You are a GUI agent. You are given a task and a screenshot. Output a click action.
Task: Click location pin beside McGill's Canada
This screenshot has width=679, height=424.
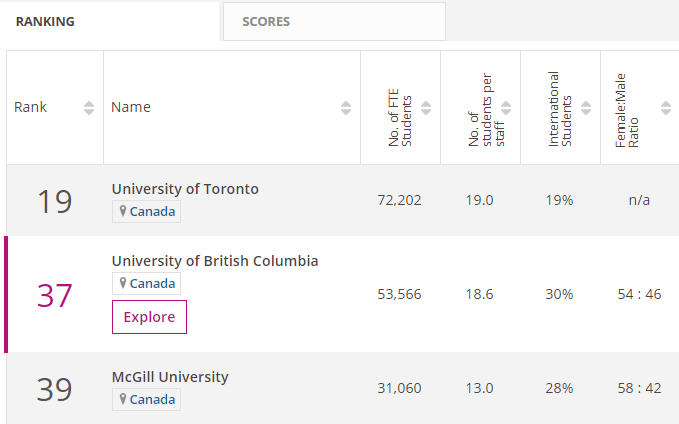click(x=124, y=399)
